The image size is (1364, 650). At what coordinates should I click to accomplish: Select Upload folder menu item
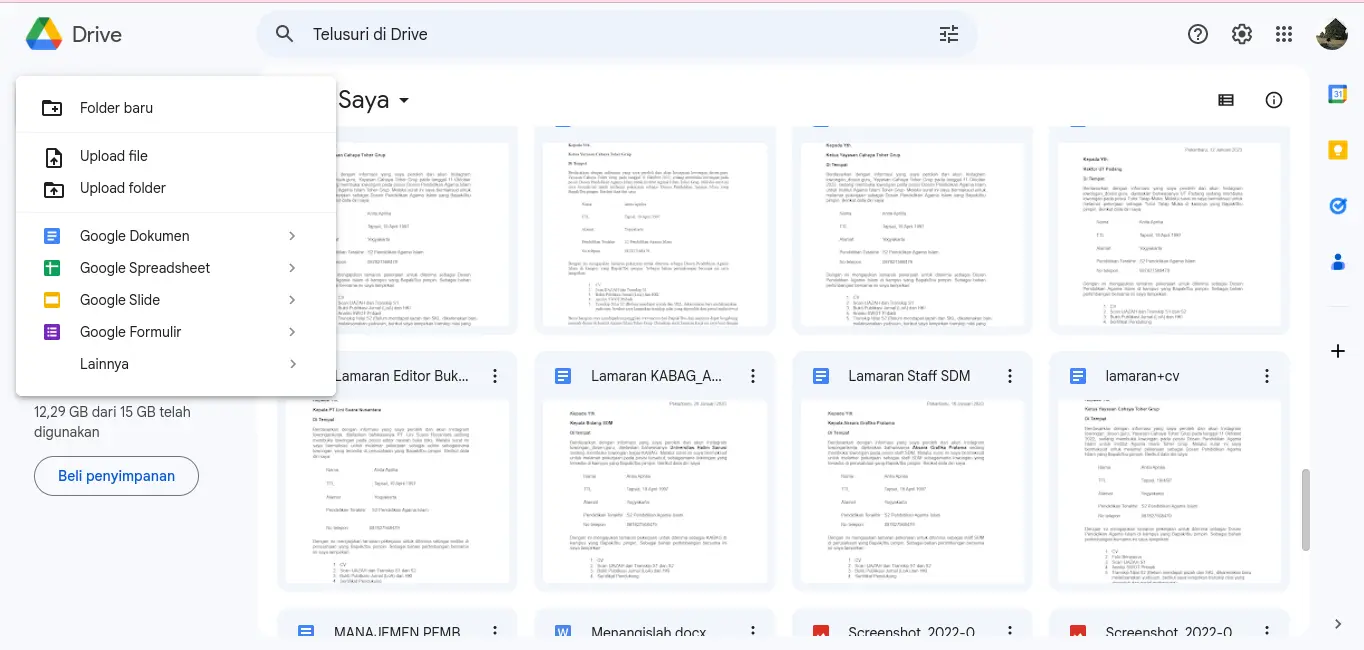tap(176, 188)
